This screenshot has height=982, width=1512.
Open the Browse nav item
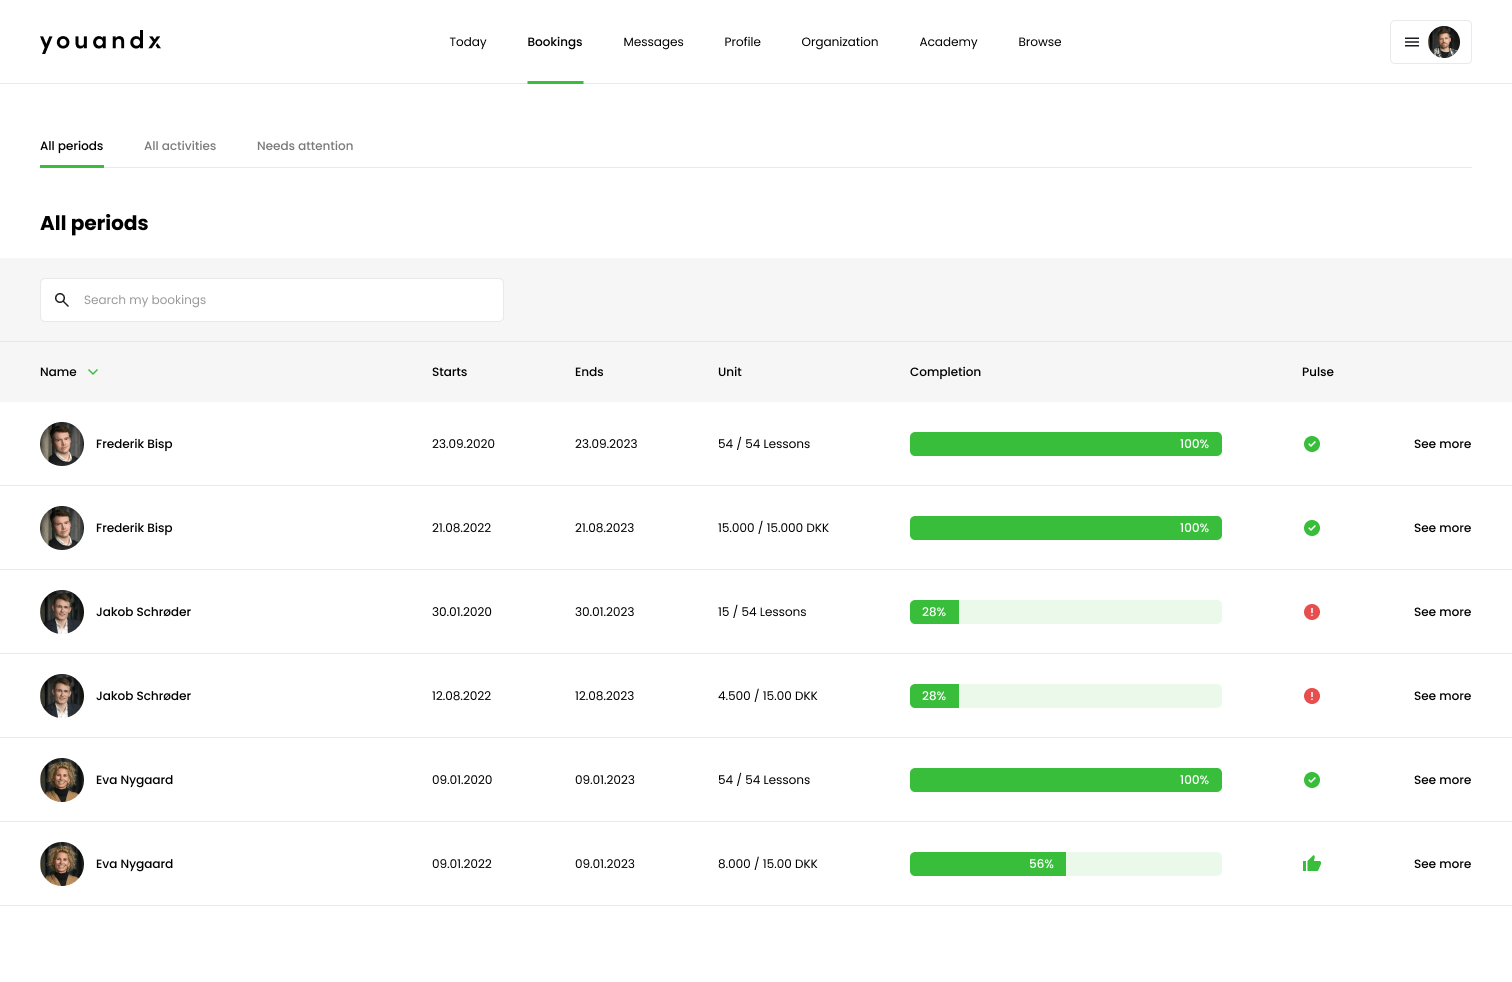[x=1040, y=42]
